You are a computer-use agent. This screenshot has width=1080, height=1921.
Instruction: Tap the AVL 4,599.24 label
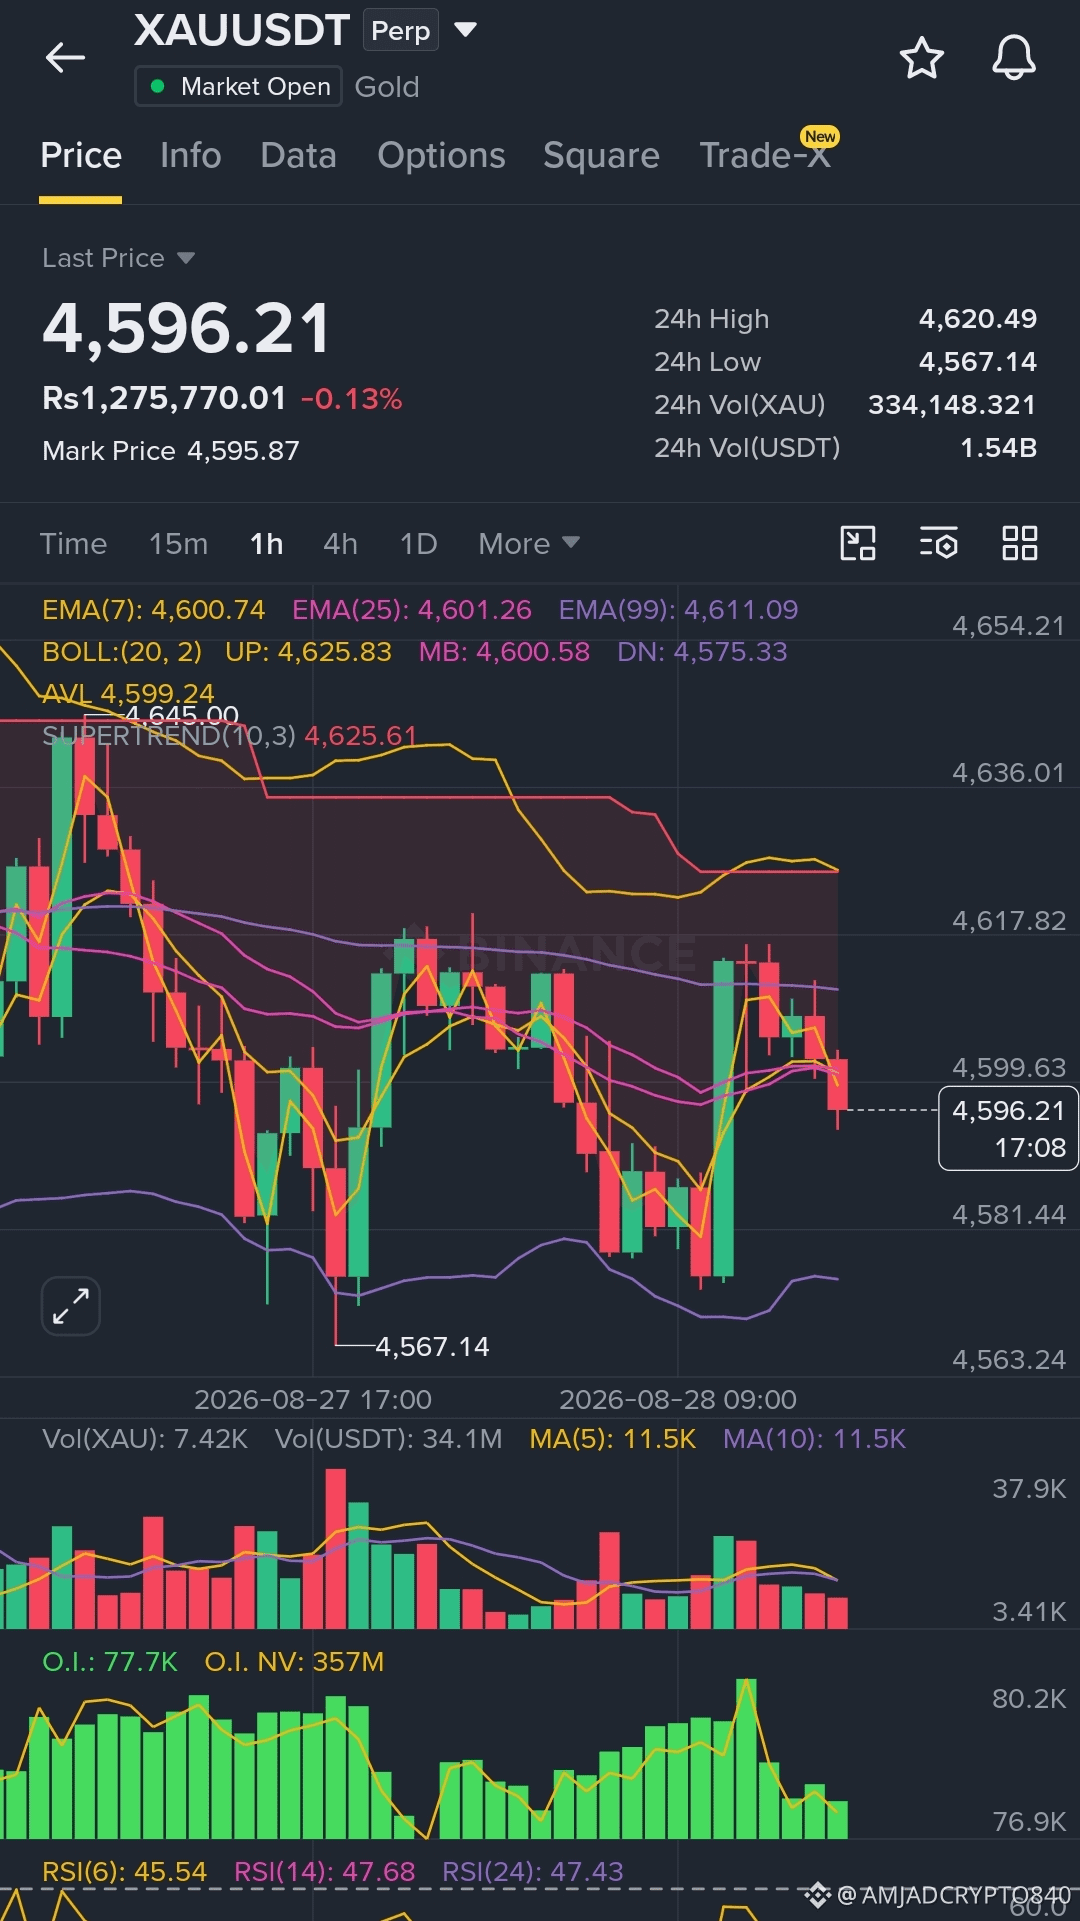coord(128,693)
